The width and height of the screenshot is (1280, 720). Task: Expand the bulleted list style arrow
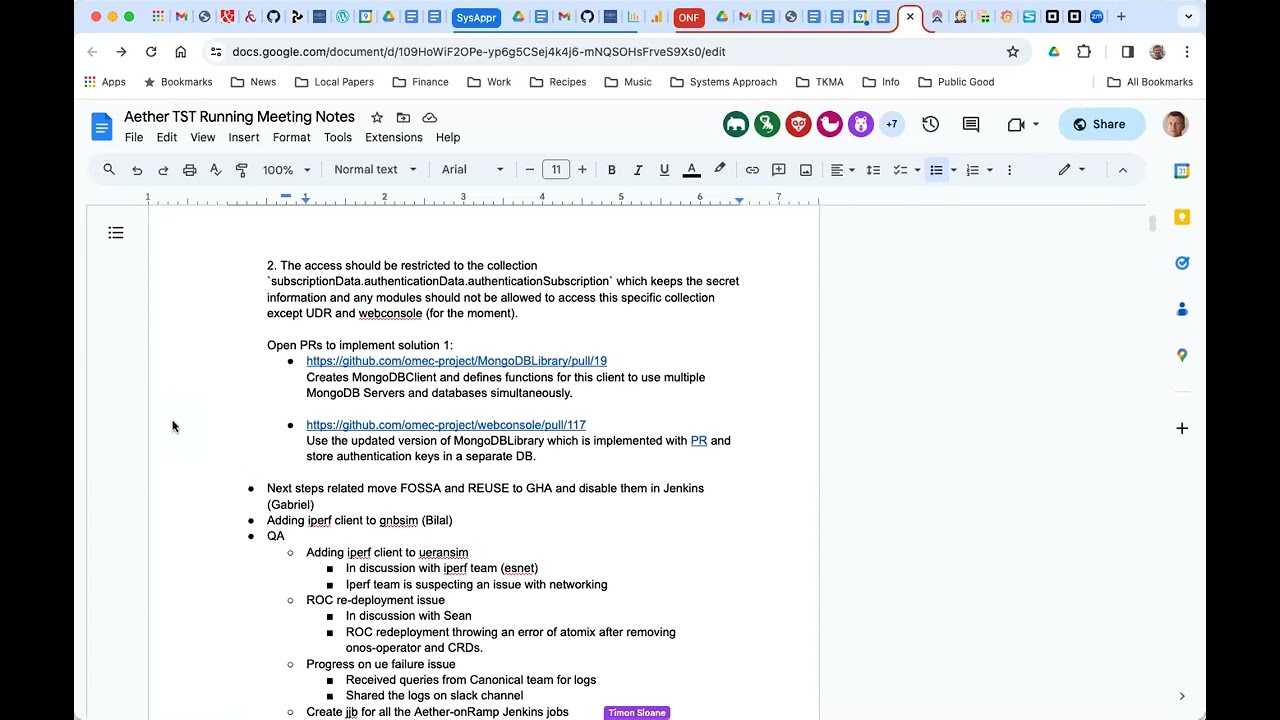tap(953, 170)
